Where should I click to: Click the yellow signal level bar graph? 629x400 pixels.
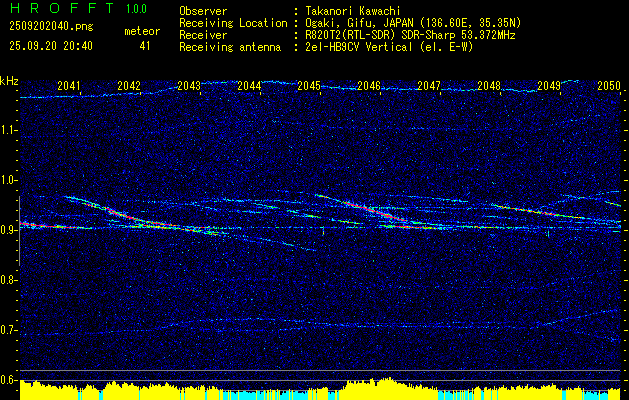tap(320, 389)
